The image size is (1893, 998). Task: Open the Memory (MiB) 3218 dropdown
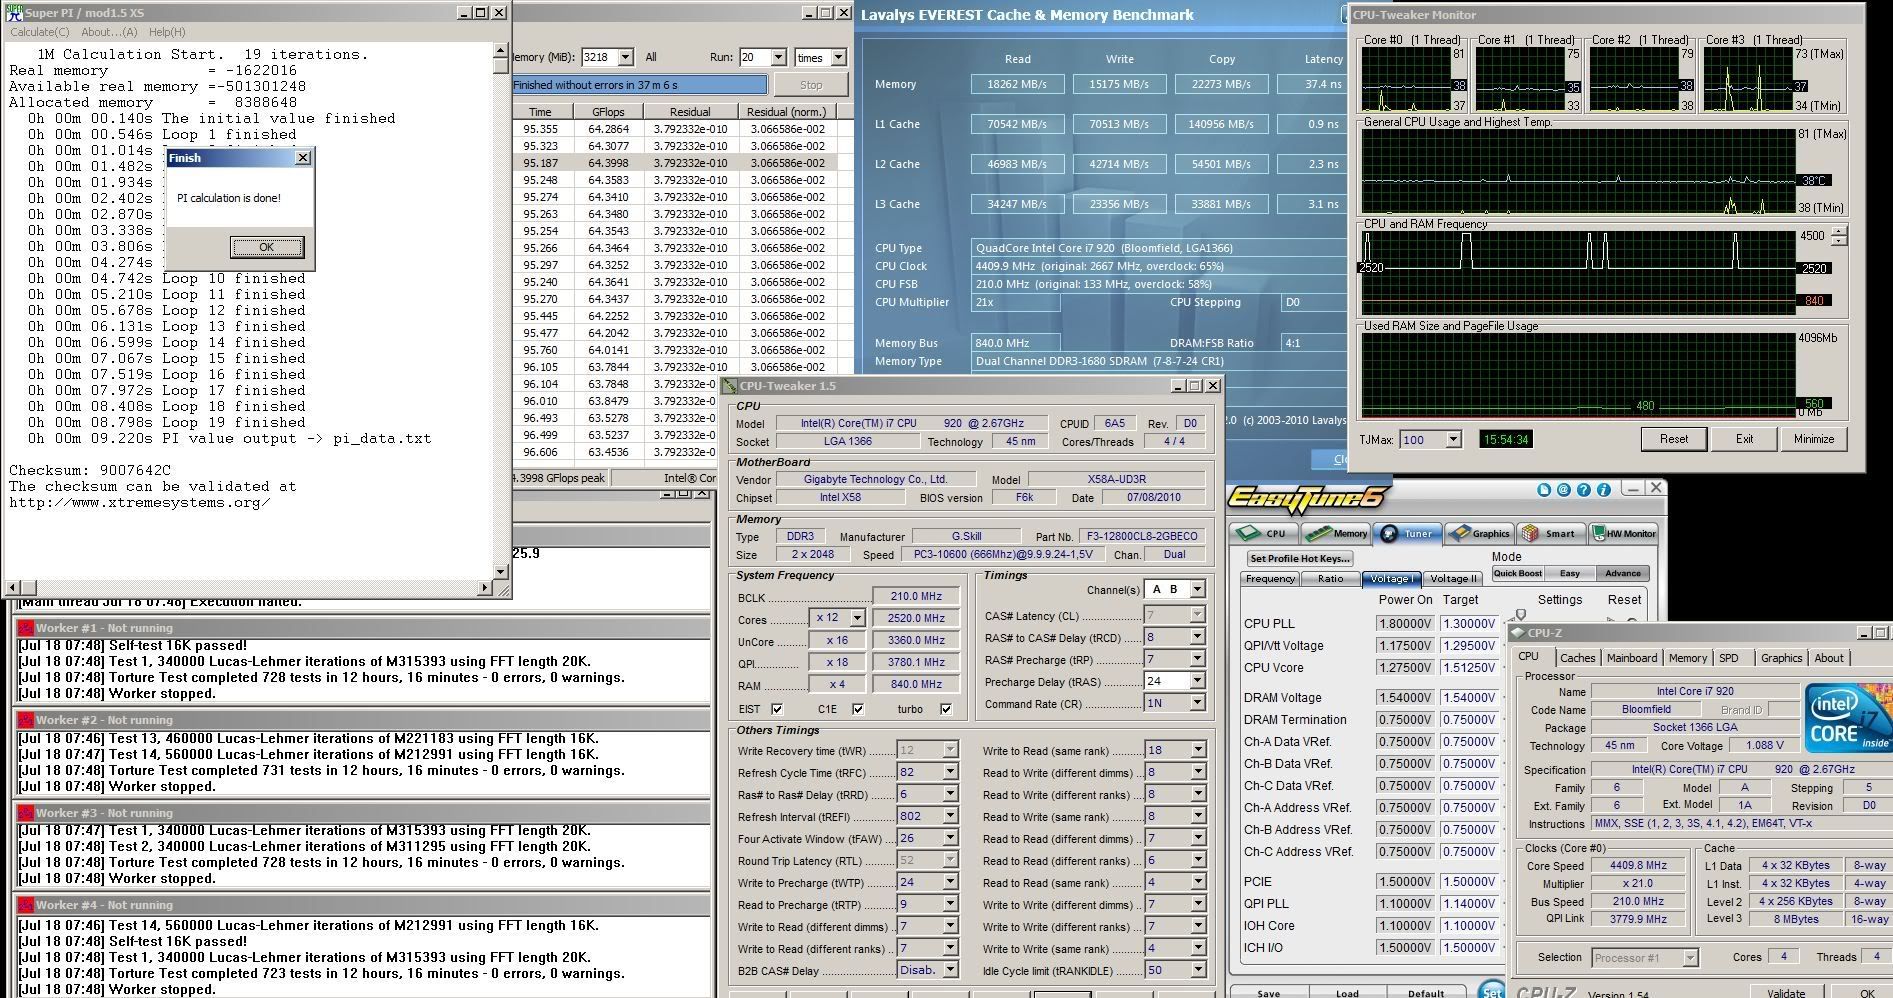[x=626, y=58]
